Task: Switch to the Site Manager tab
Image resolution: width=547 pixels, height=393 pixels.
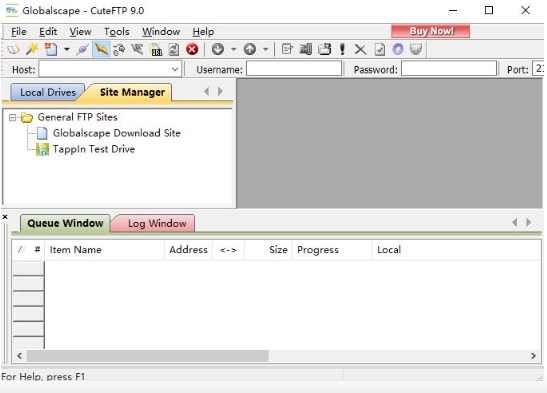Action: coord(132,92)
